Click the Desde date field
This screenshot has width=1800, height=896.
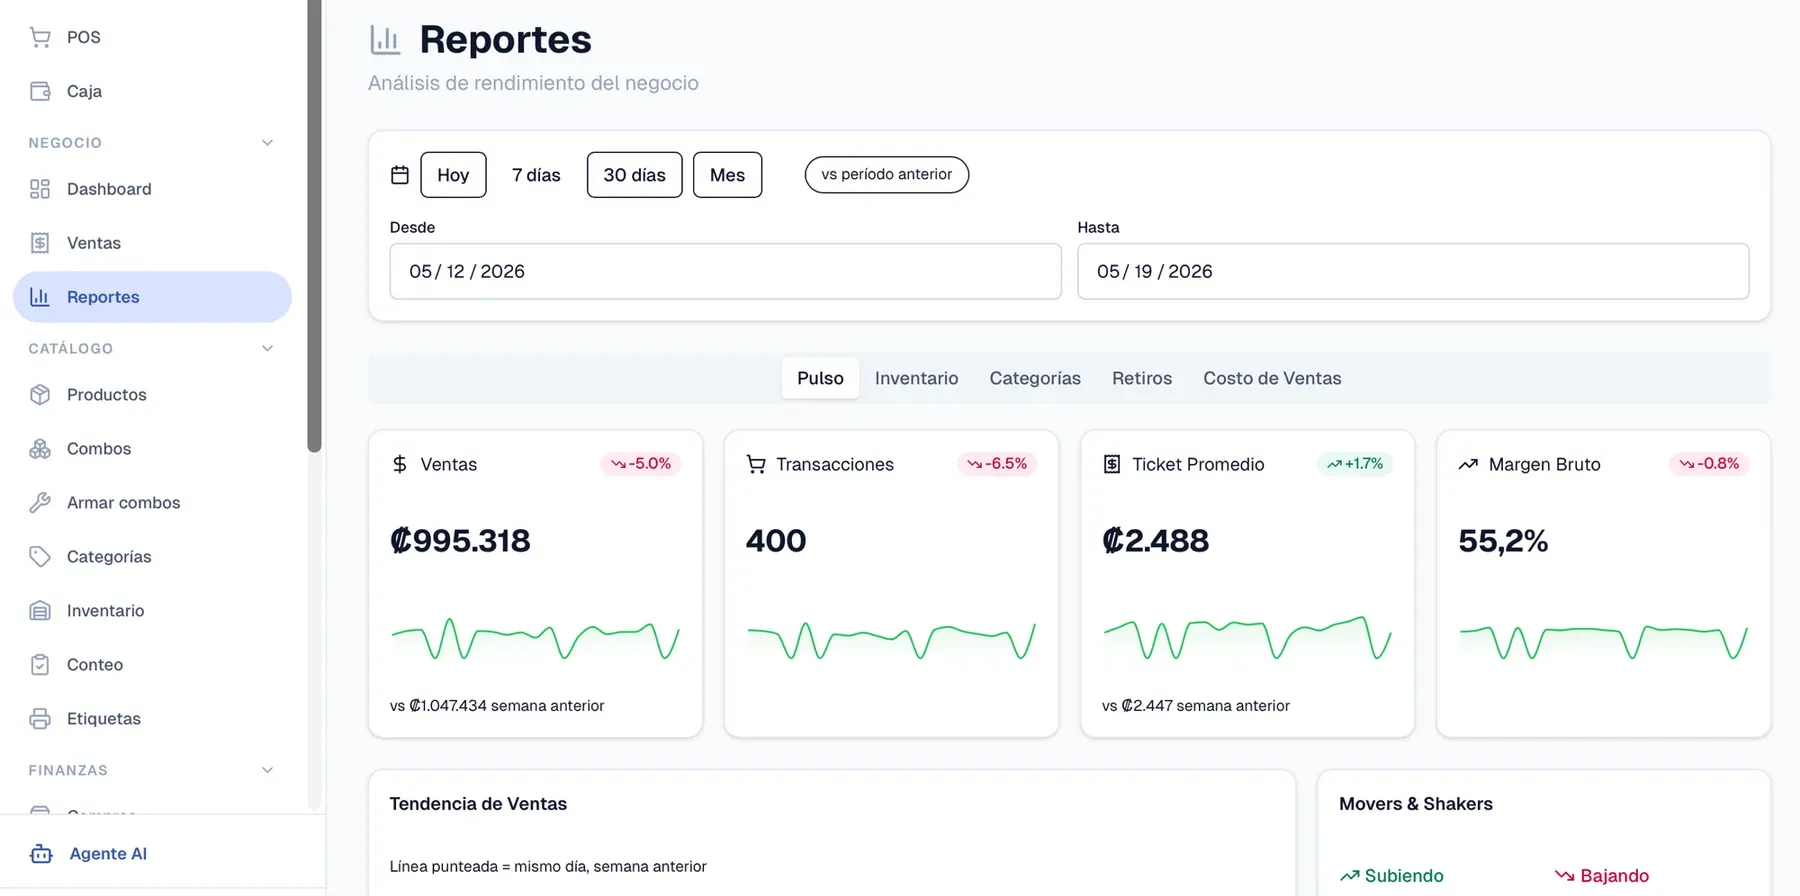click(726, 271)
